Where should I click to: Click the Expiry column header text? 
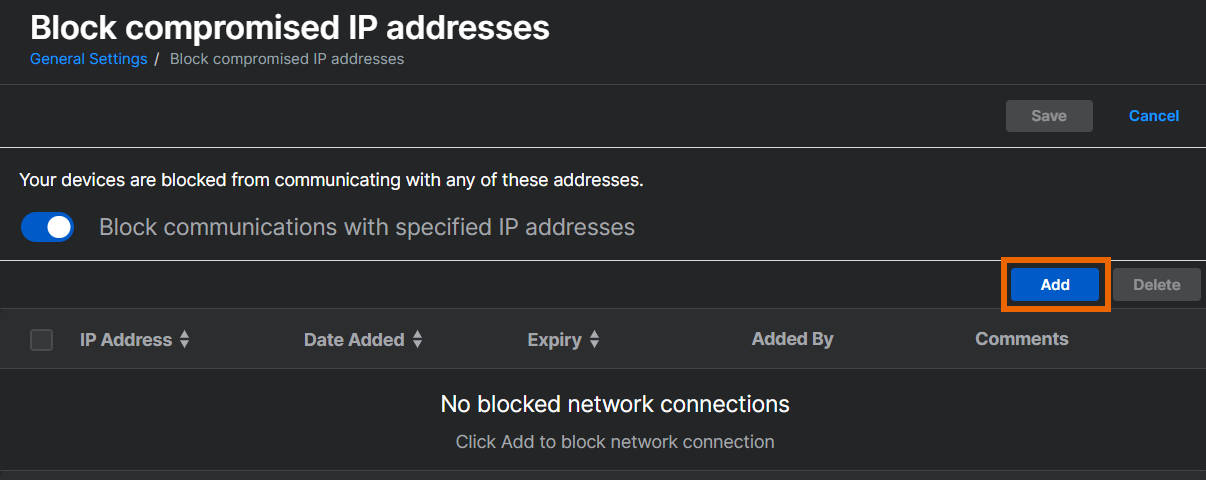pyautogui.click(x=554, y=340)
